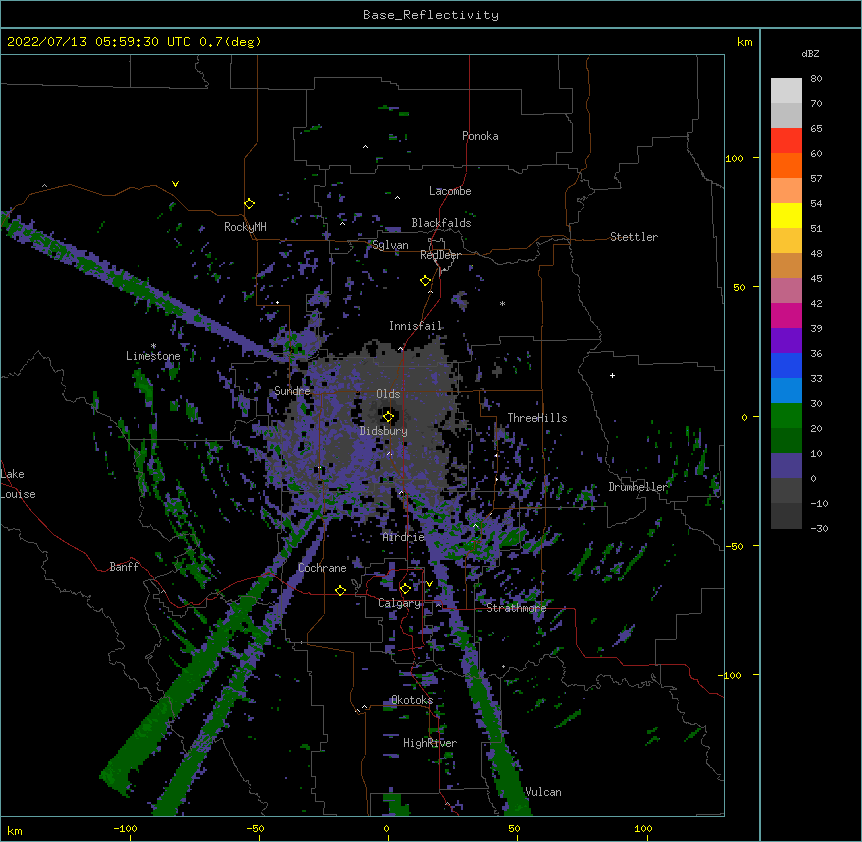862x842 pixels.
Task: Click the 80 value on the dBZ scale
Action: (x=816, y=79)
